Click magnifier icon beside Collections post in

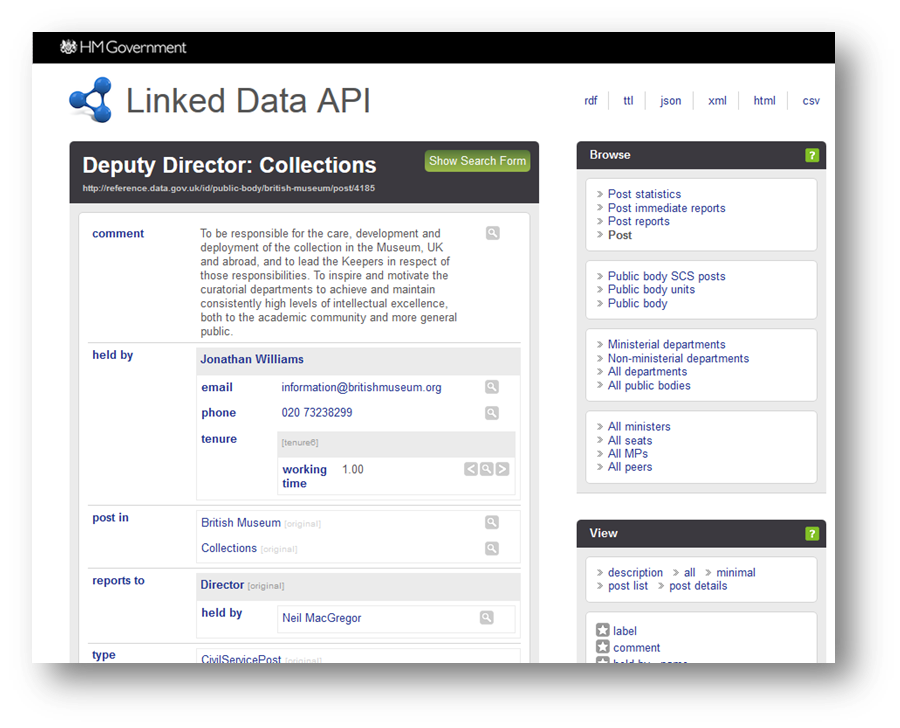coord(492,548)
